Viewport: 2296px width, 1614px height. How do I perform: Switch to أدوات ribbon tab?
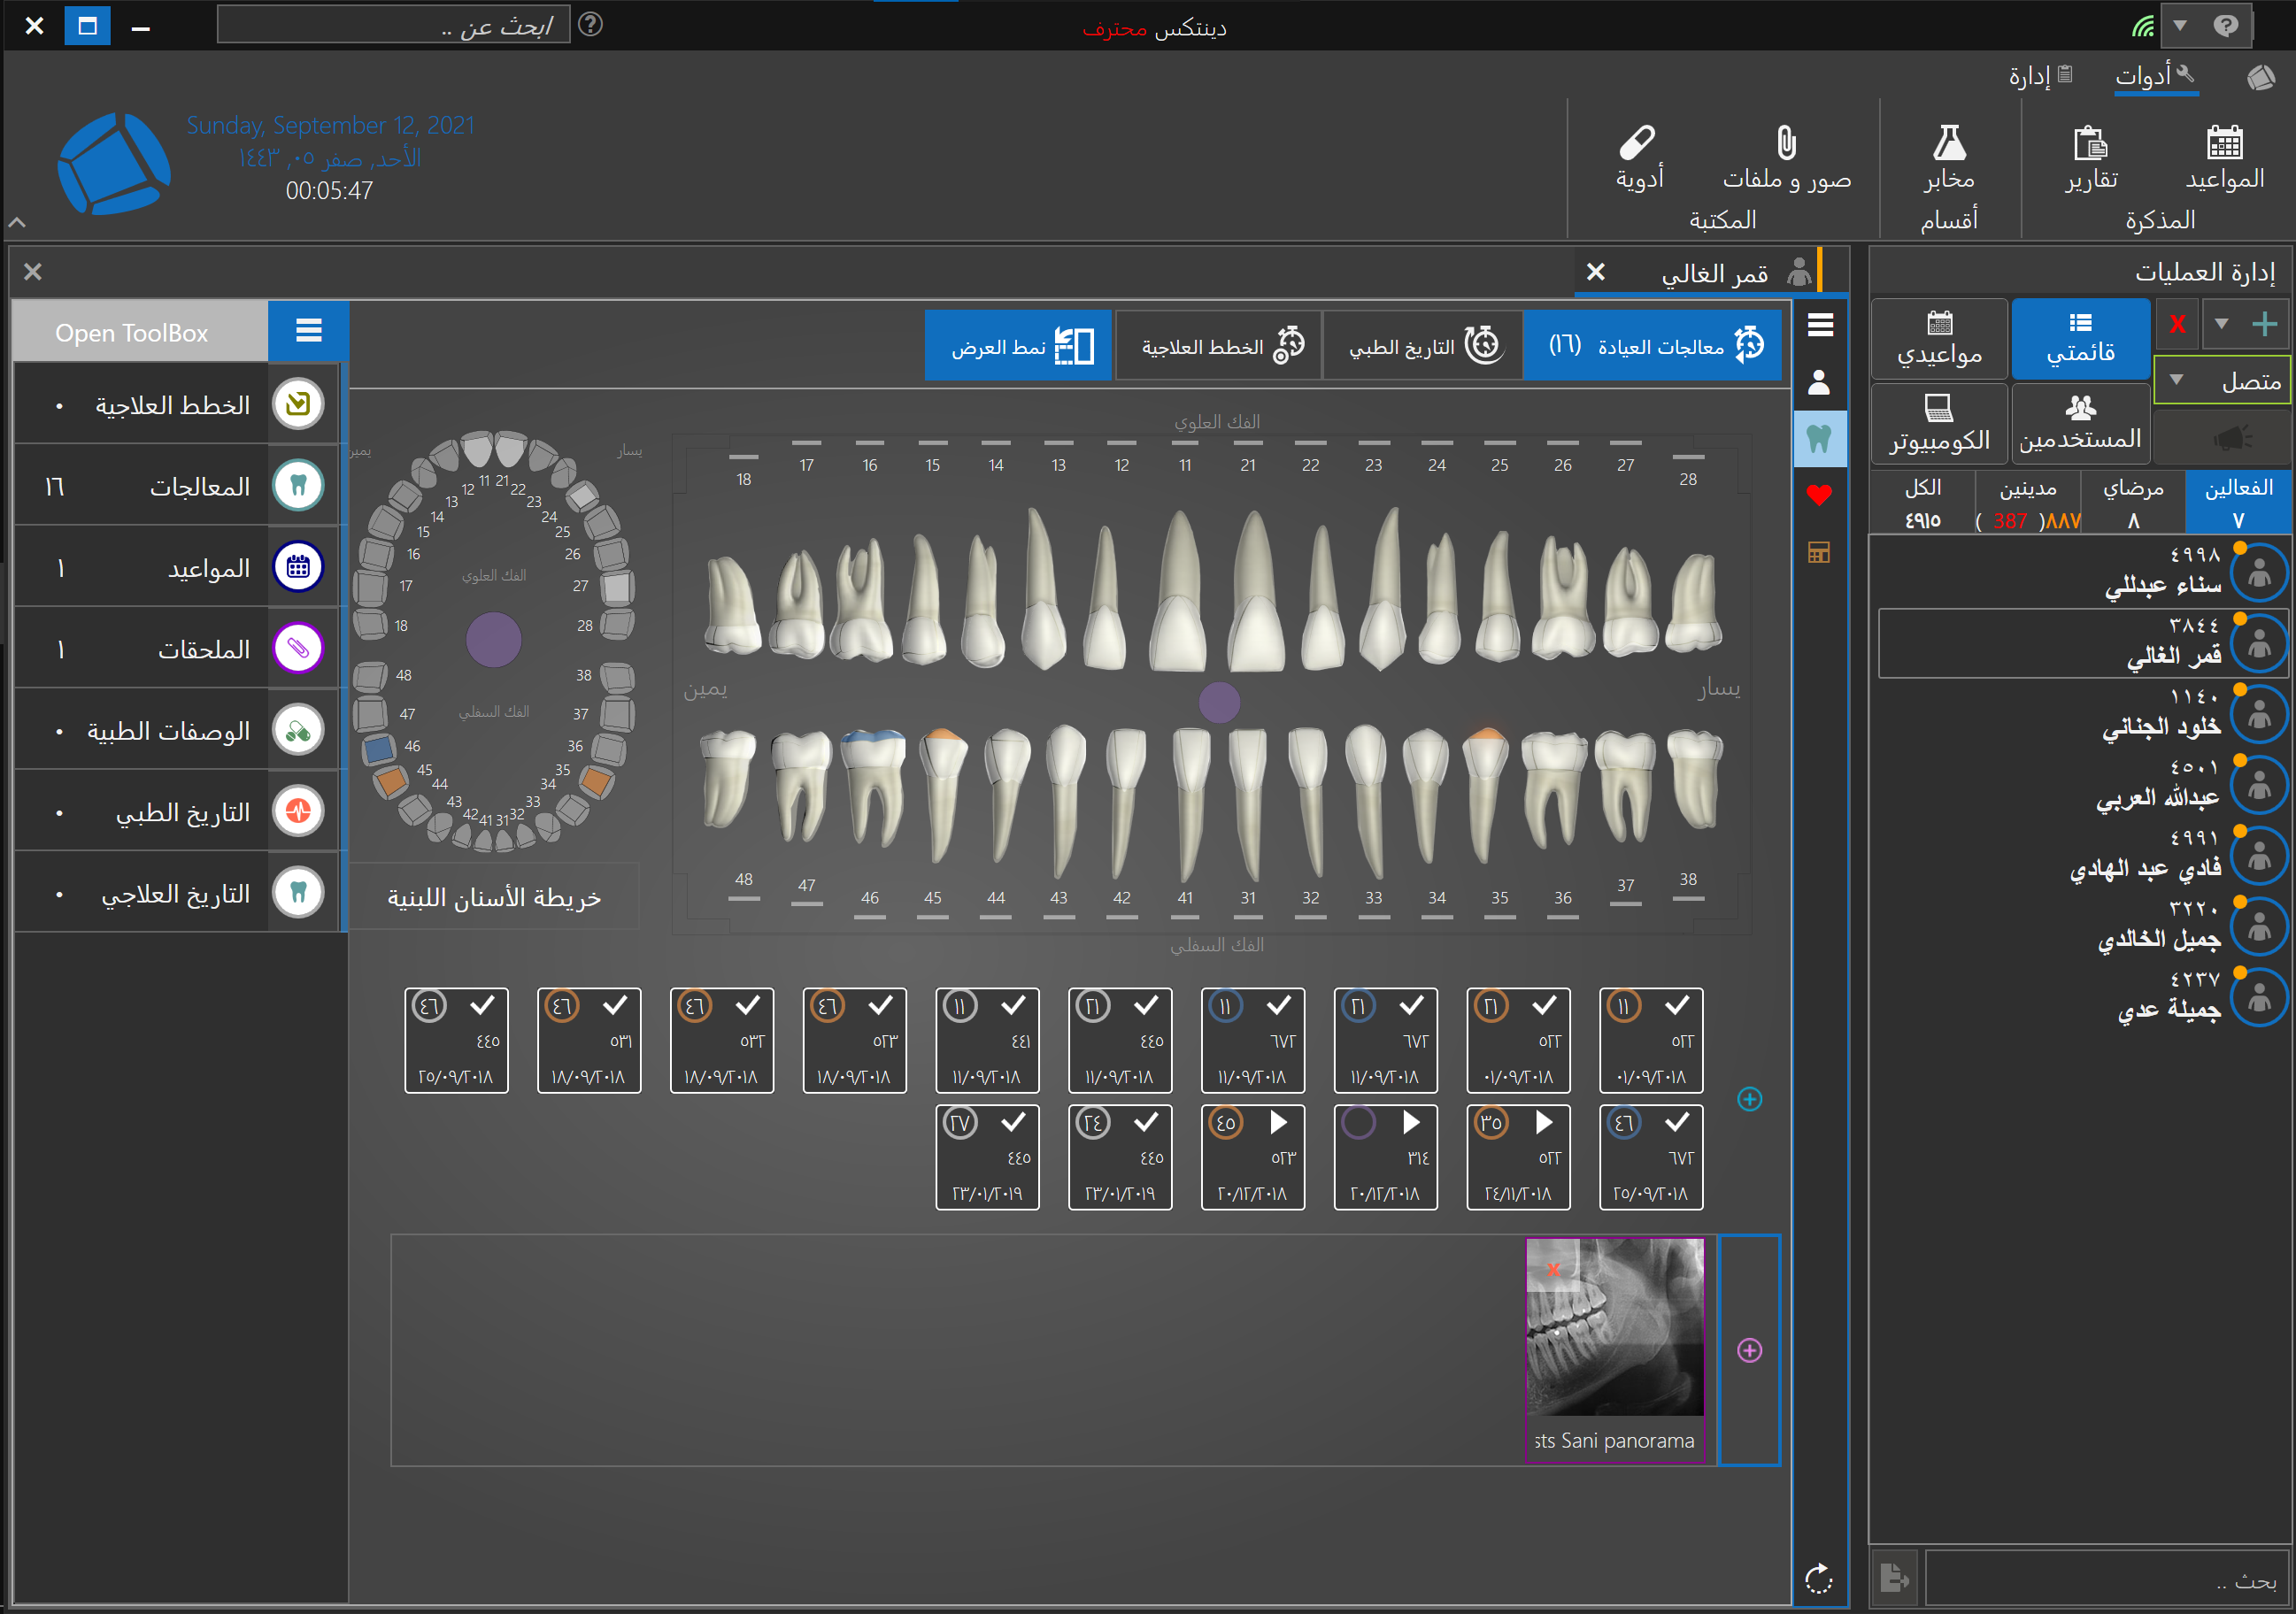(x=2154, y=76)
